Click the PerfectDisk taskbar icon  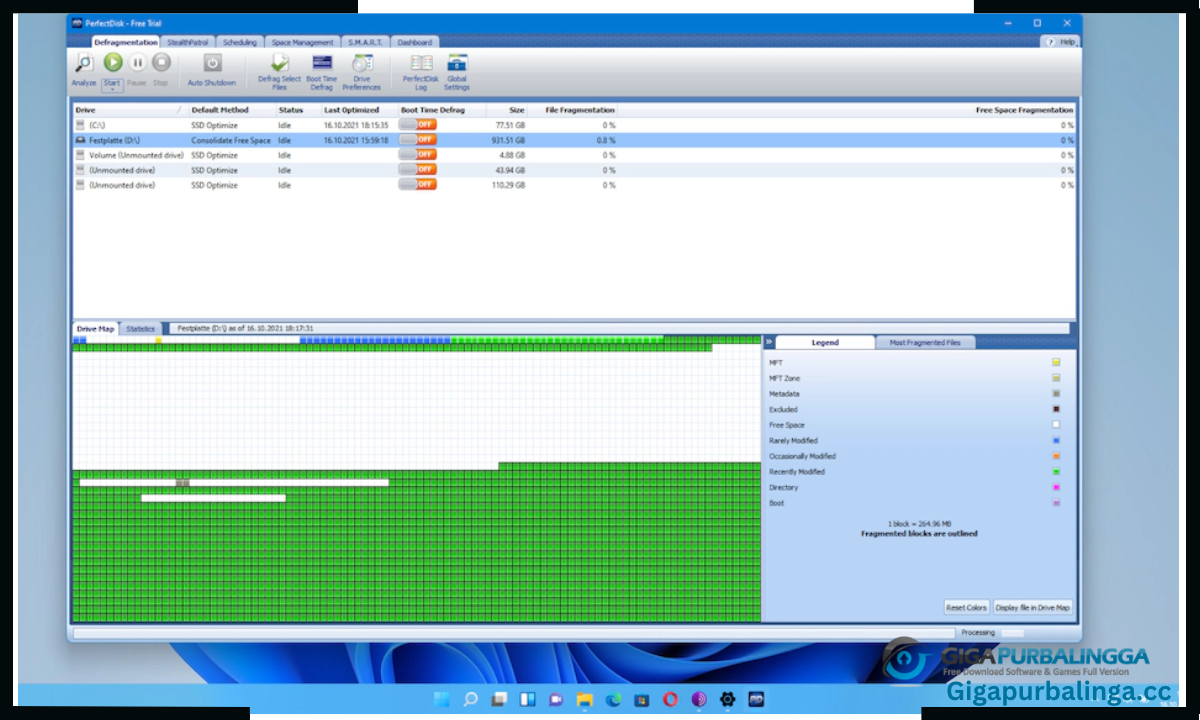click(756, 699)
